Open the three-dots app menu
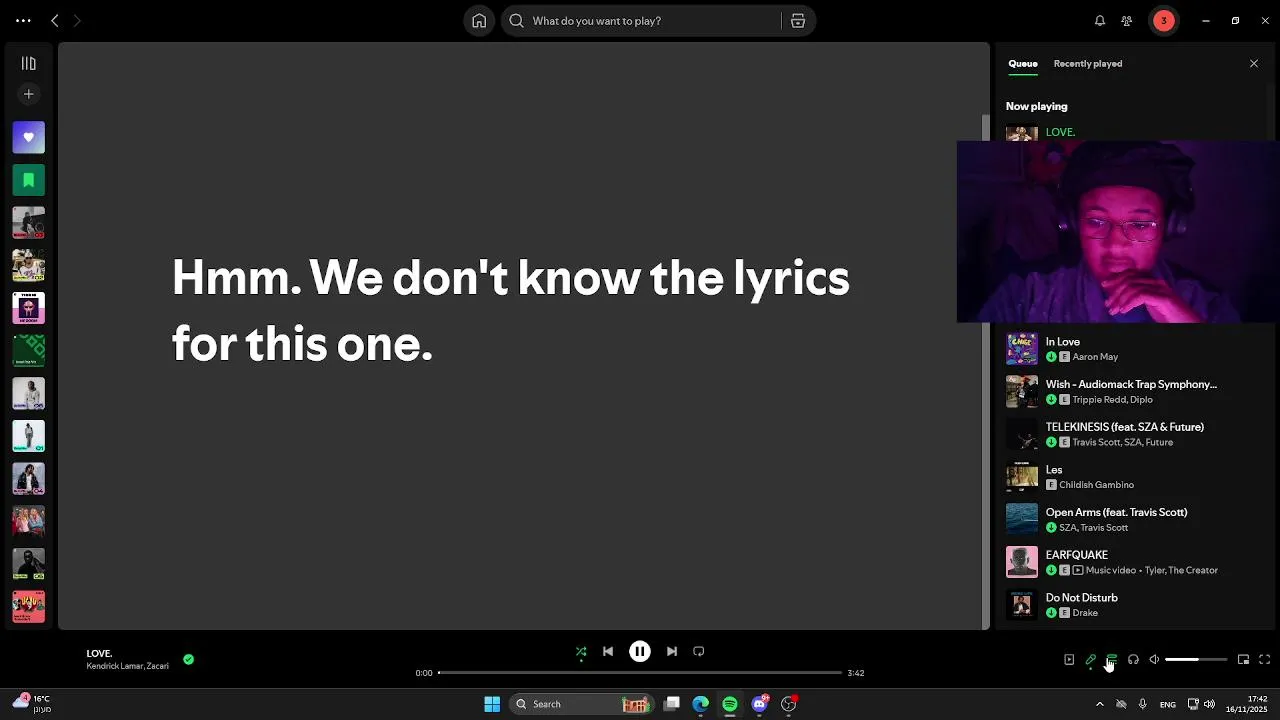Screen dimensions: 1280x720 pyautogui.click(x=23, y=20)
